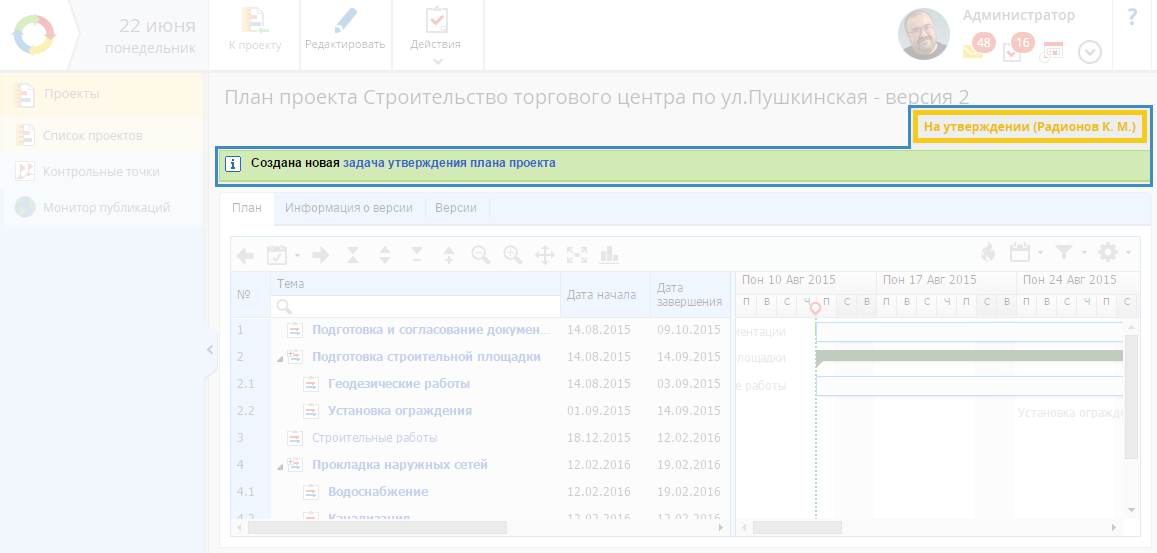The image size is (1157, 553).
Task: Open the задача утверждения плана проекта link
Action: (449, 163)
